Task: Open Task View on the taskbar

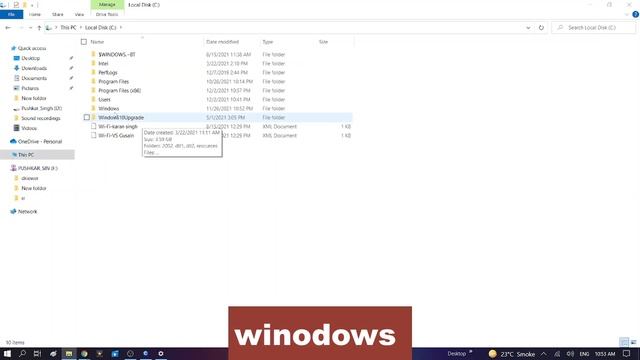Action: (x=38, y=354)
